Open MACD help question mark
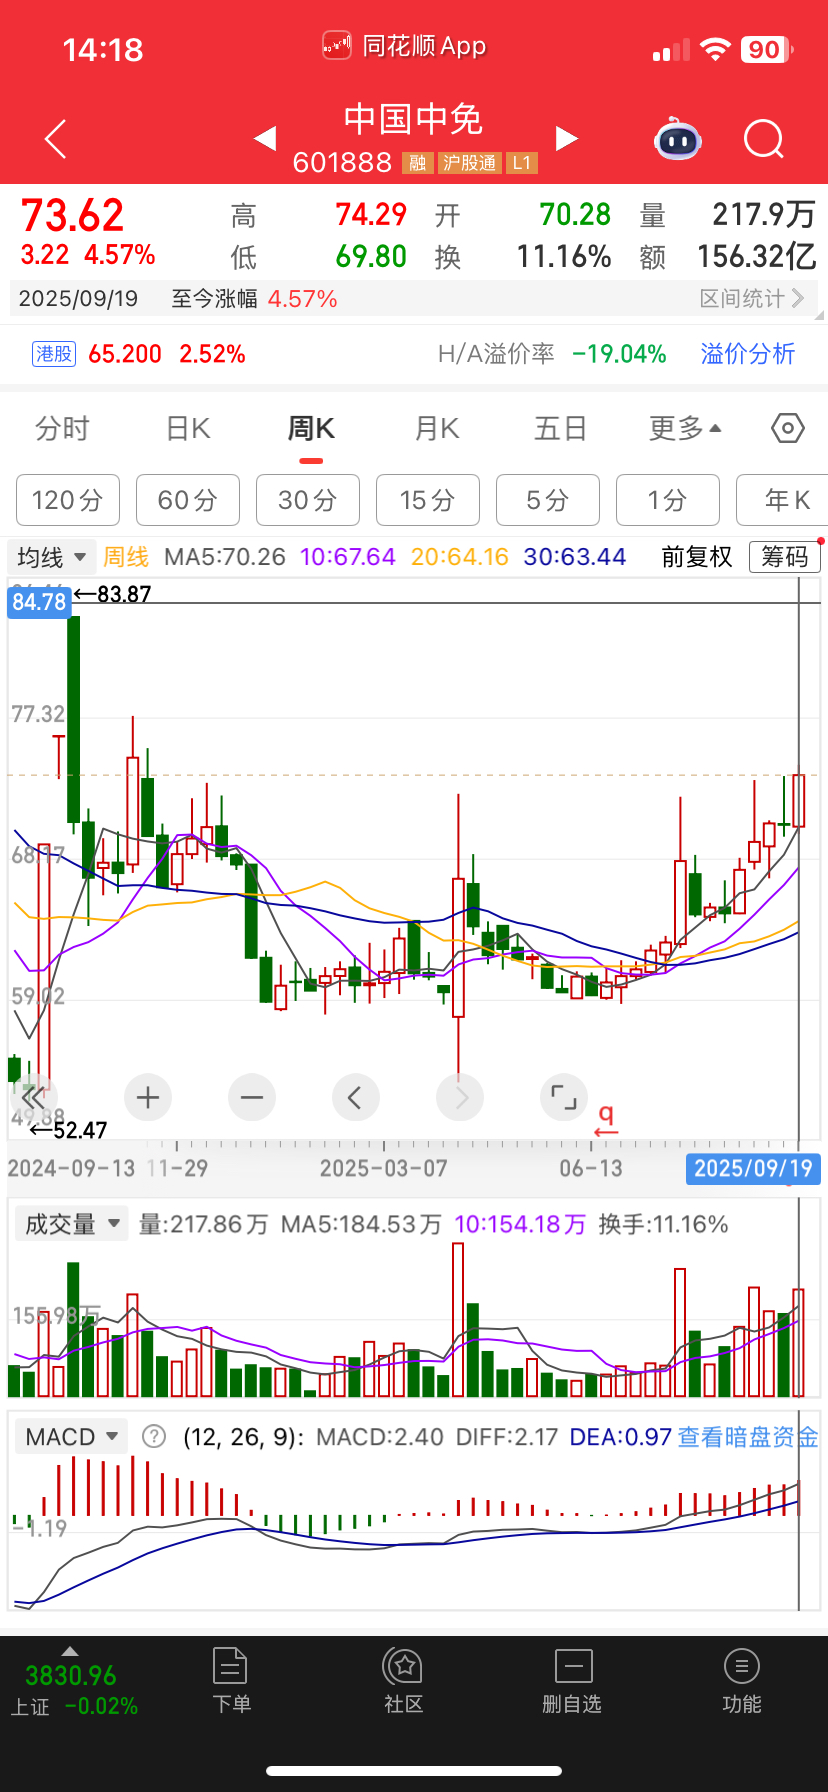828x1792 pixels. (x=154, y=1437)
